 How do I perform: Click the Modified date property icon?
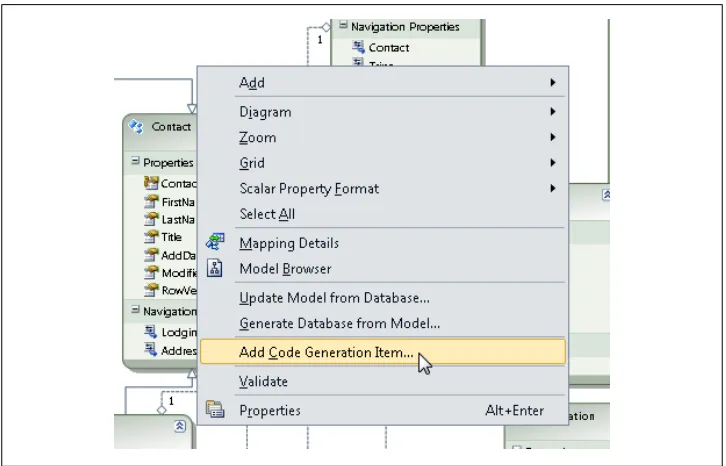151,272
